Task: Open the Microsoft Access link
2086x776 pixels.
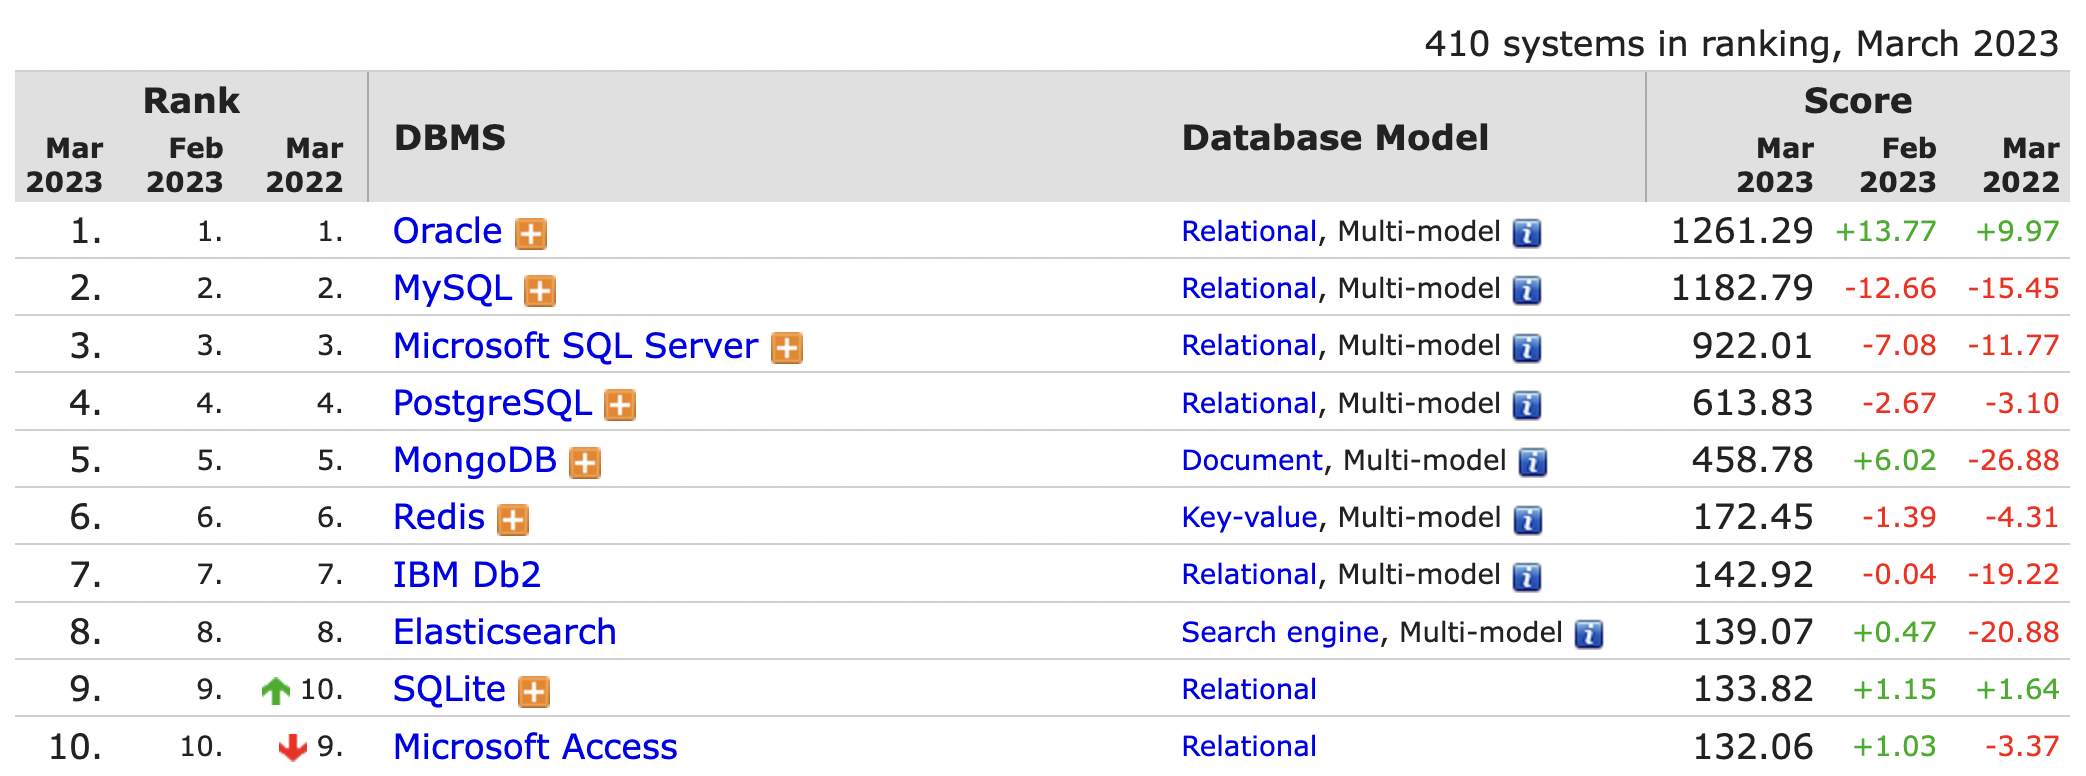Action: pyautogui.click(x=535, y=746)
